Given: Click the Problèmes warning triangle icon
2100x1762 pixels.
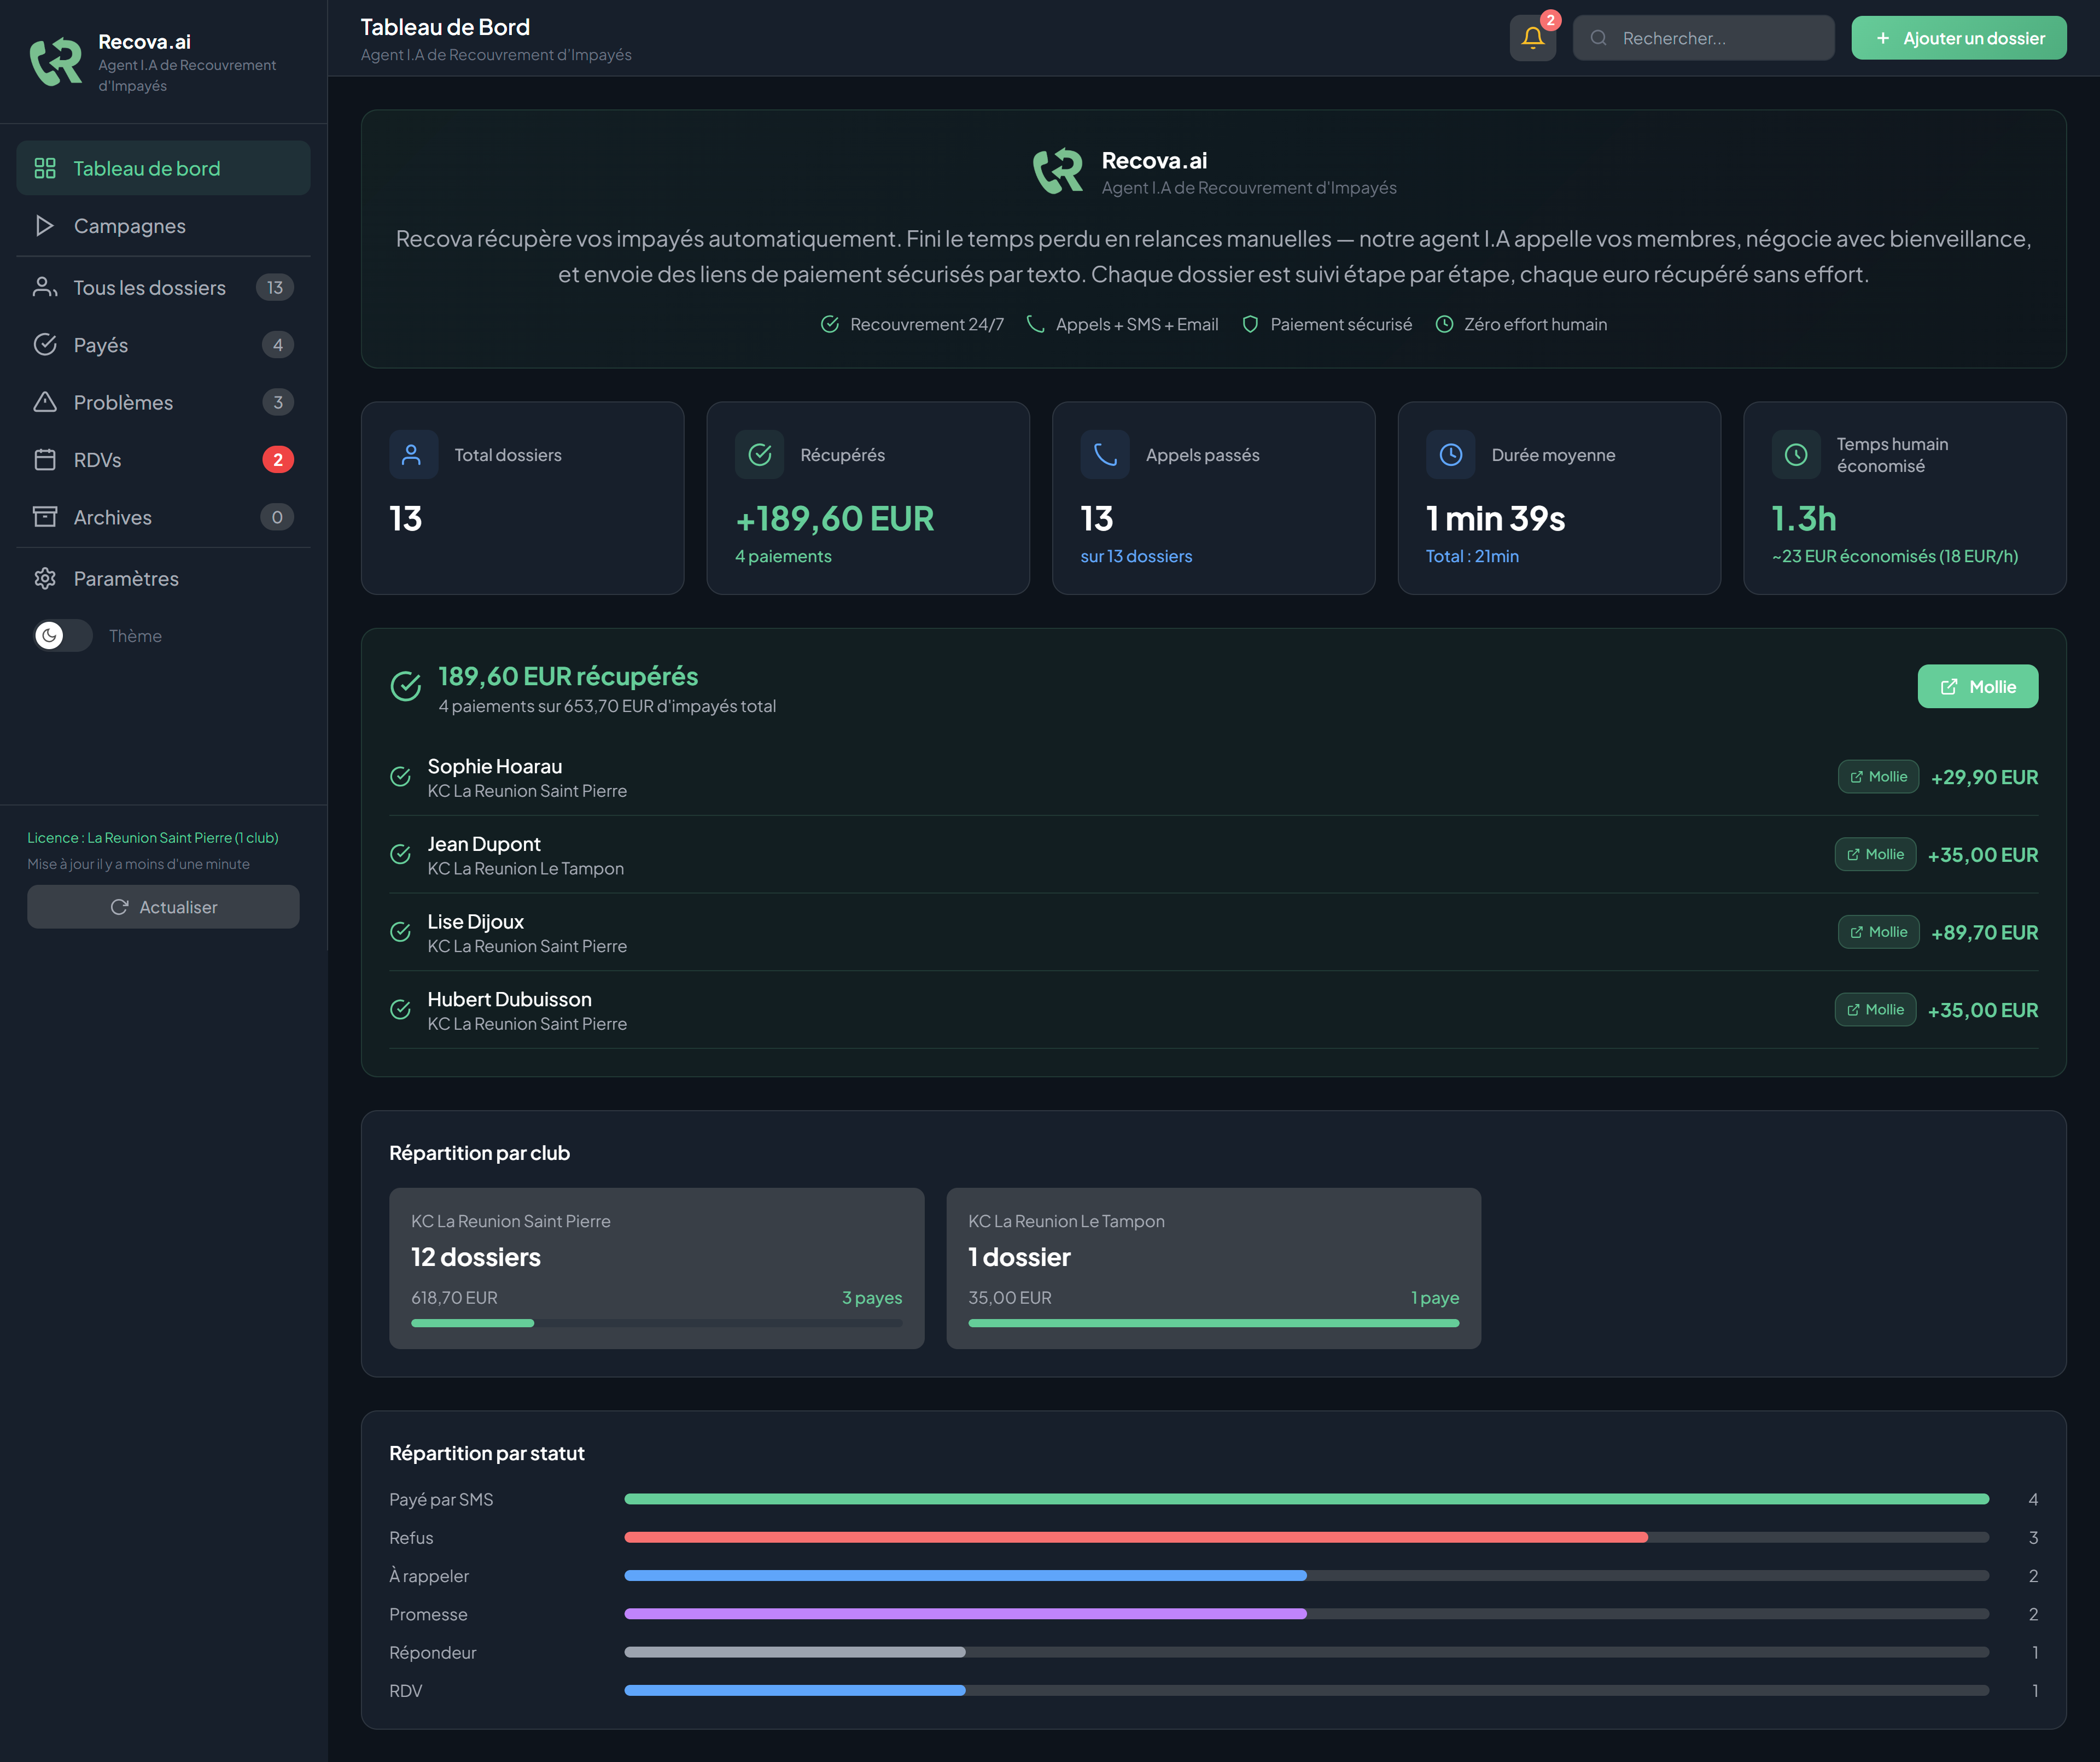Looking at the screenshot, I should coord(45,402).
